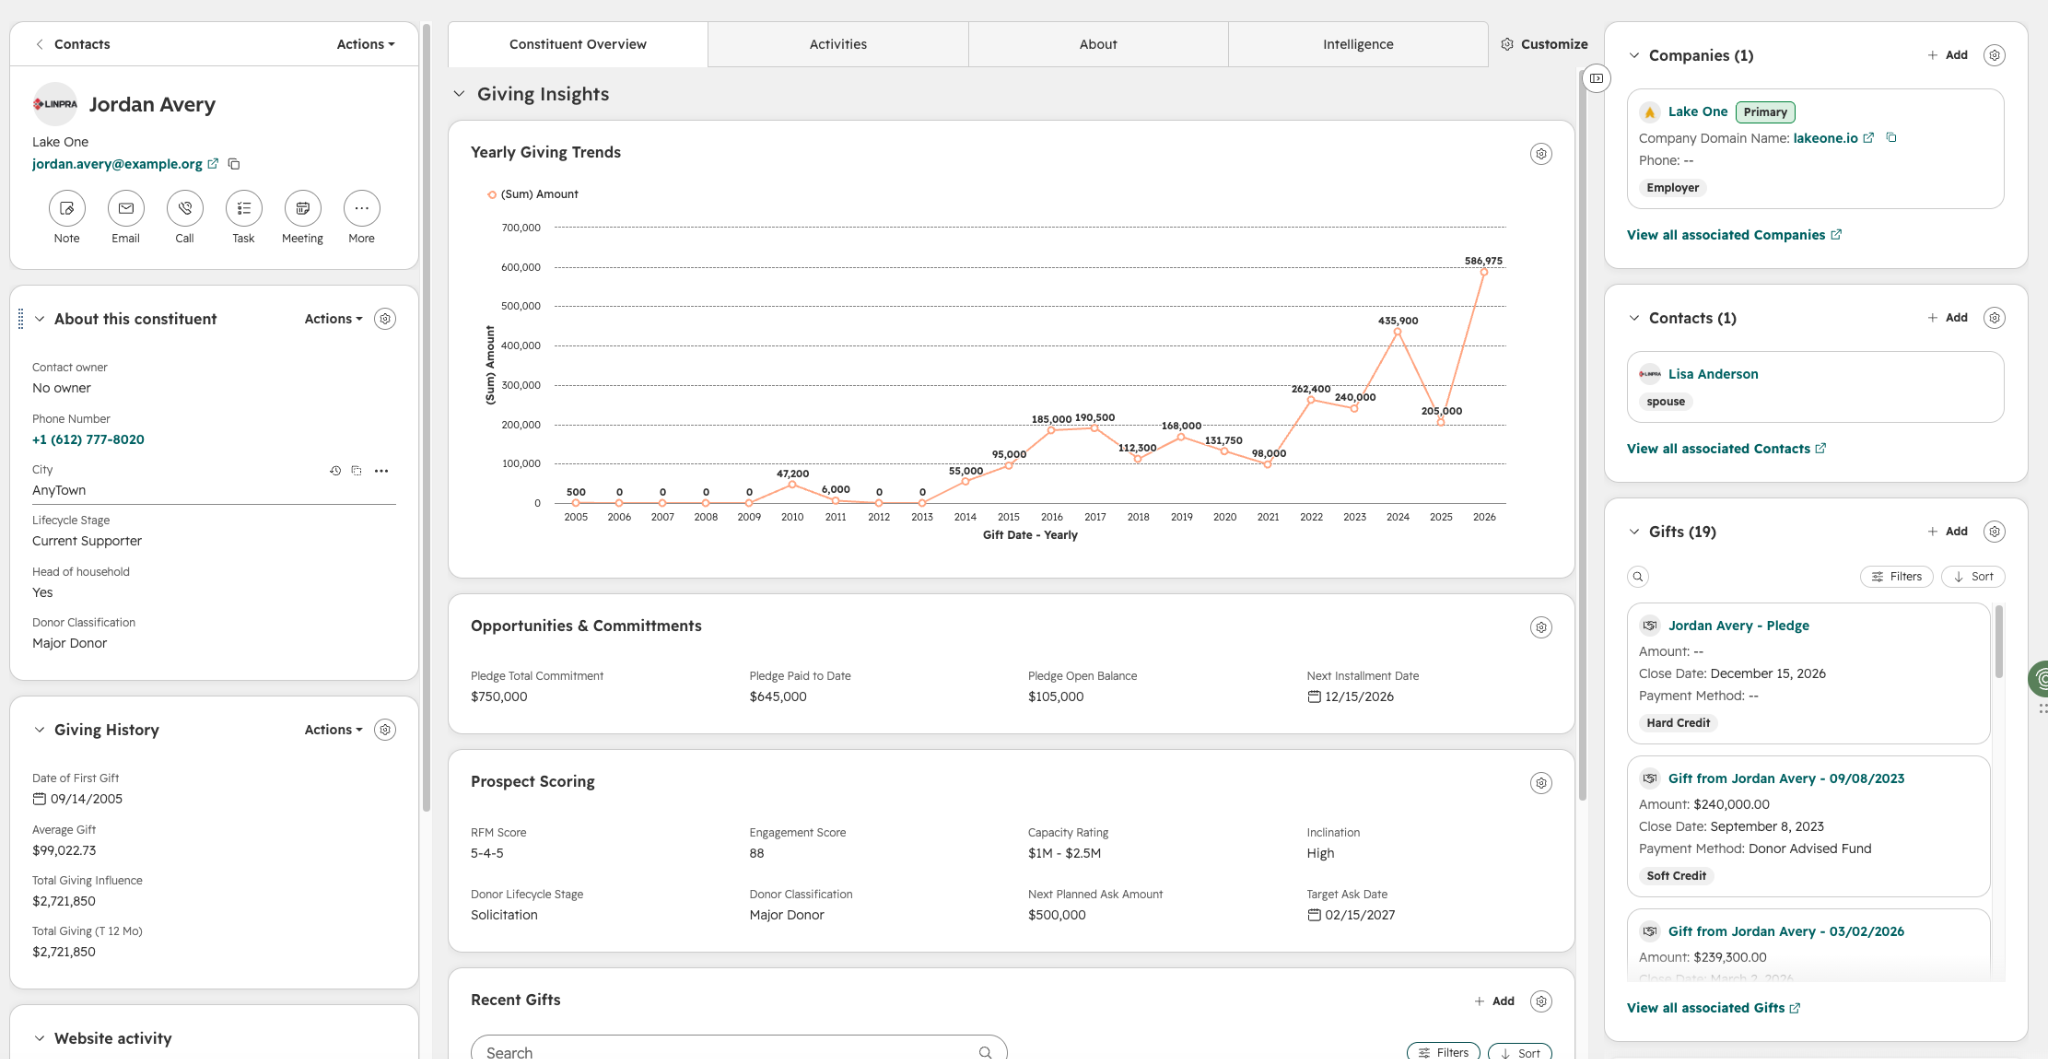
Task: Expand the Website activity section
Action: (39, 1038)
